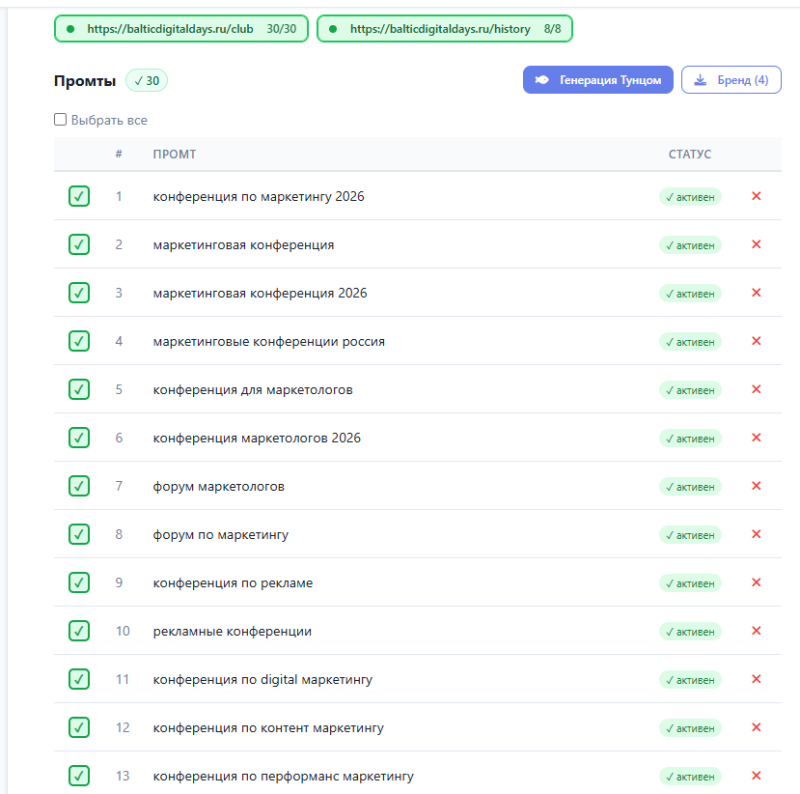Uncheck prompt 1 «конференция по маркетингу 2026»
The image size is (800, 794).
(79, 196)
